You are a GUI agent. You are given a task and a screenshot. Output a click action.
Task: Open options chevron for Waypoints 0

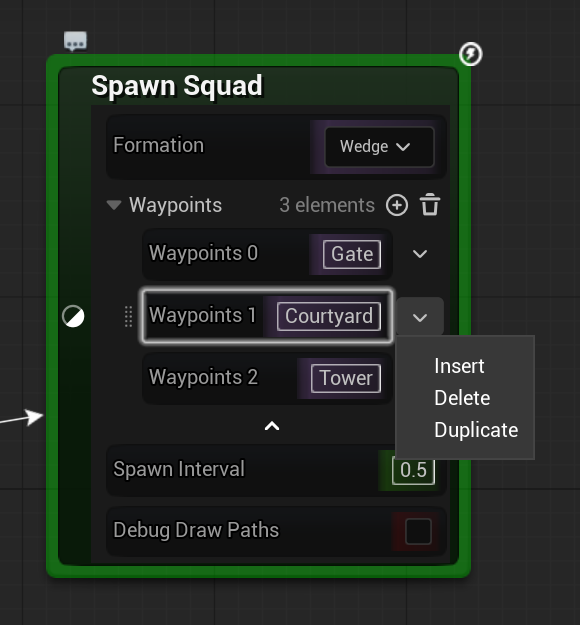[420, 254]
